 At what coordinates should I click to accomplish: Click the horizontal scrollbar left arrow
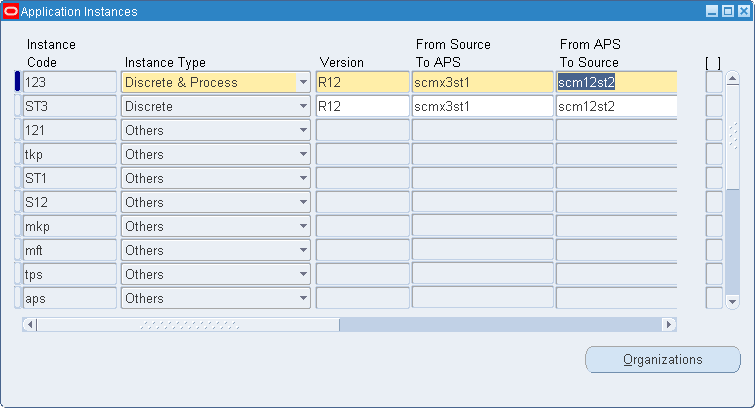(x=30, y=325)
